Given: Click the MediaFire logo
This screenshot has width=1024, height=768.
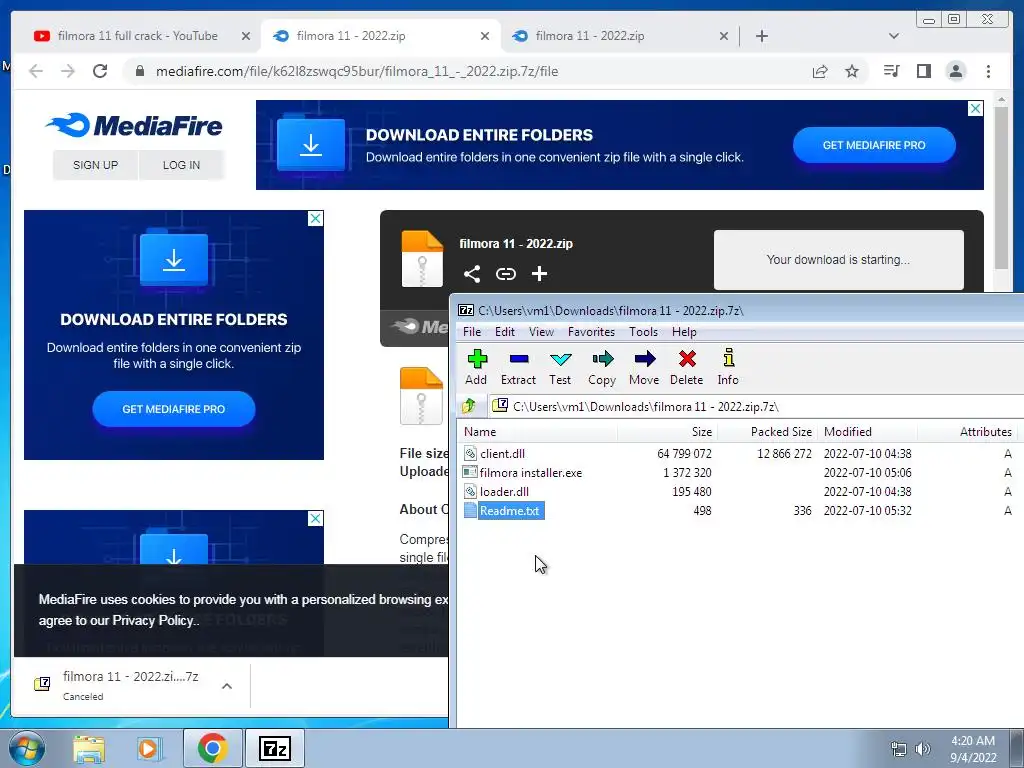Looking at the screenshot, I should point(135,125).
